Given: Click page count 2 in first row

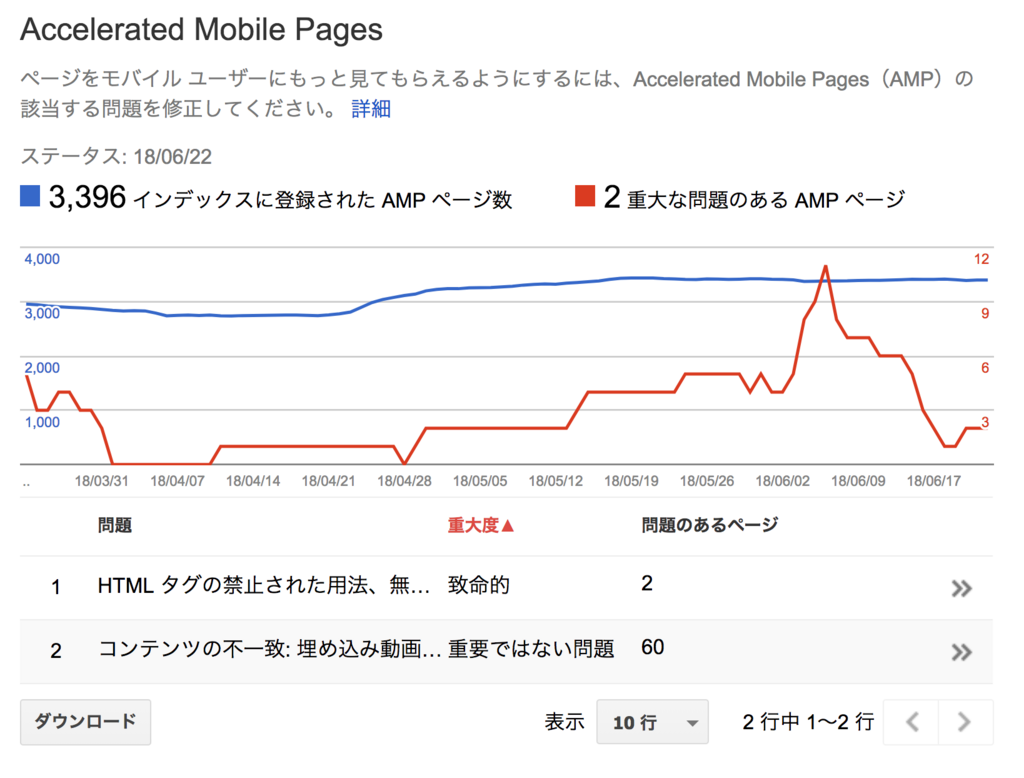Looking at the screenshot, I should click(647, 583).
